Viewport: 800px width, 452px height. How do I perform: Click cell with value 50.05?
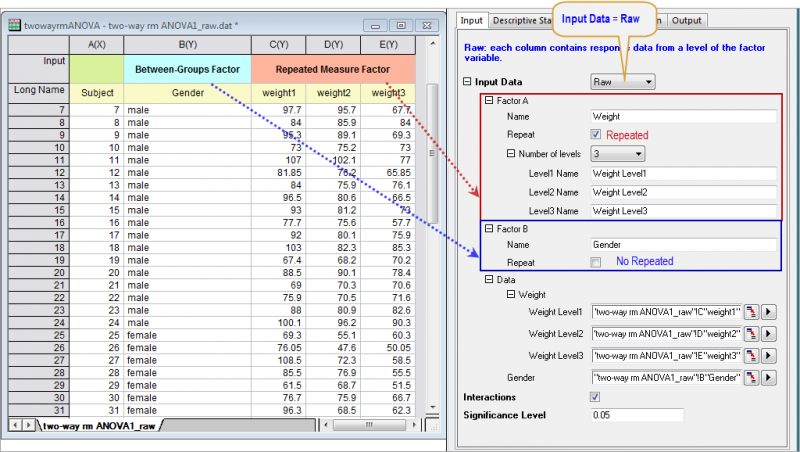tap(388, 348)
